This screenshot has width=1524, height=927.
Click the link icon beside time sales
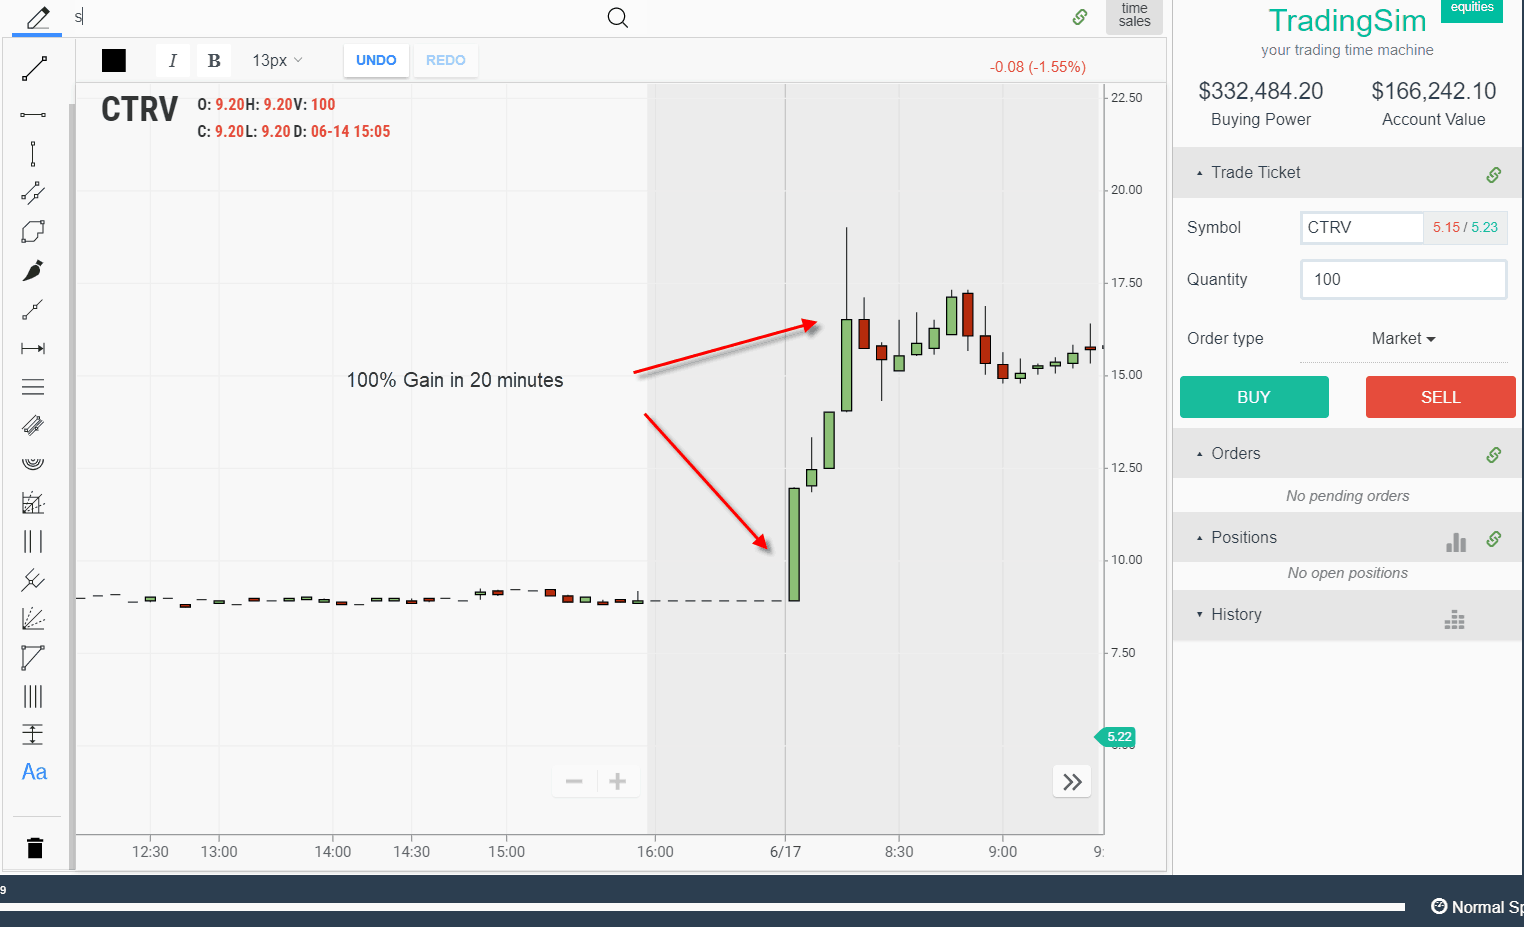coord(1080,17)
